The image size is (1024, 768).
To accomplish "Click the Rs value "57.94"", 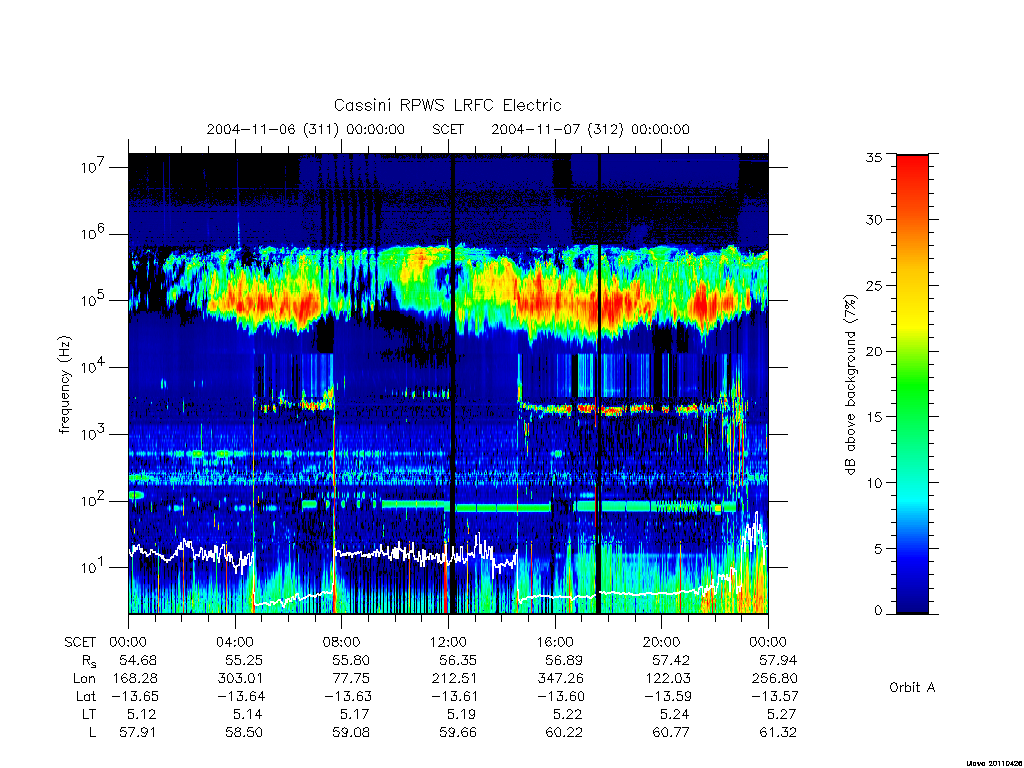I will (x=778, y=660).
